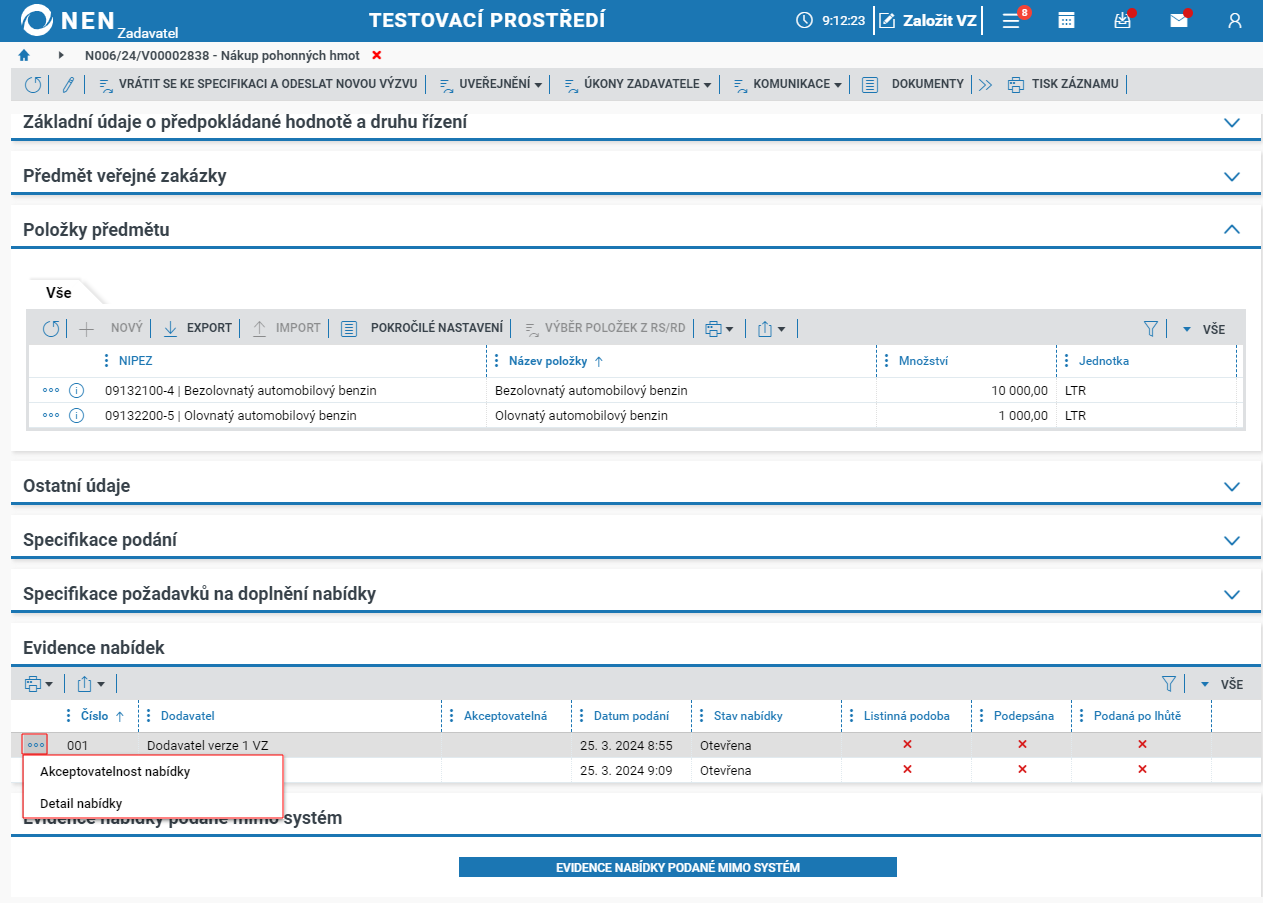1263x903 pixels.
Task: Click the filter funnel icon in items grid
Action: [1151, 328]
